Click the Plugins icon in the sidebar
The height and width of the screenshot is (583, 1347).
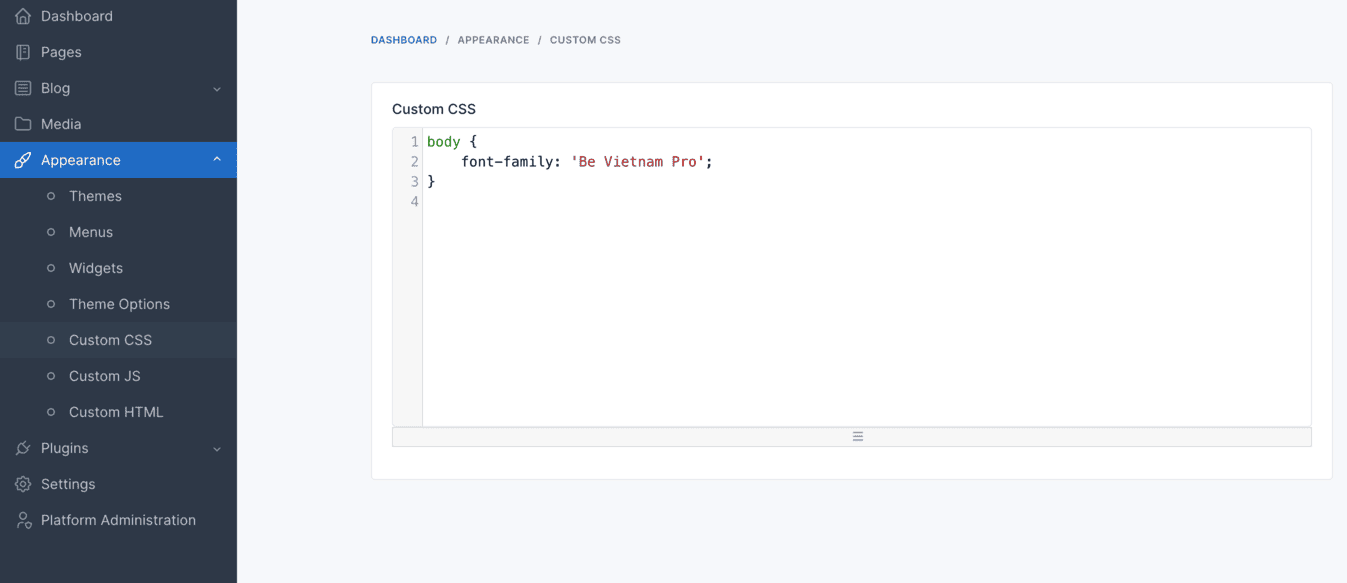coord(22,448)
